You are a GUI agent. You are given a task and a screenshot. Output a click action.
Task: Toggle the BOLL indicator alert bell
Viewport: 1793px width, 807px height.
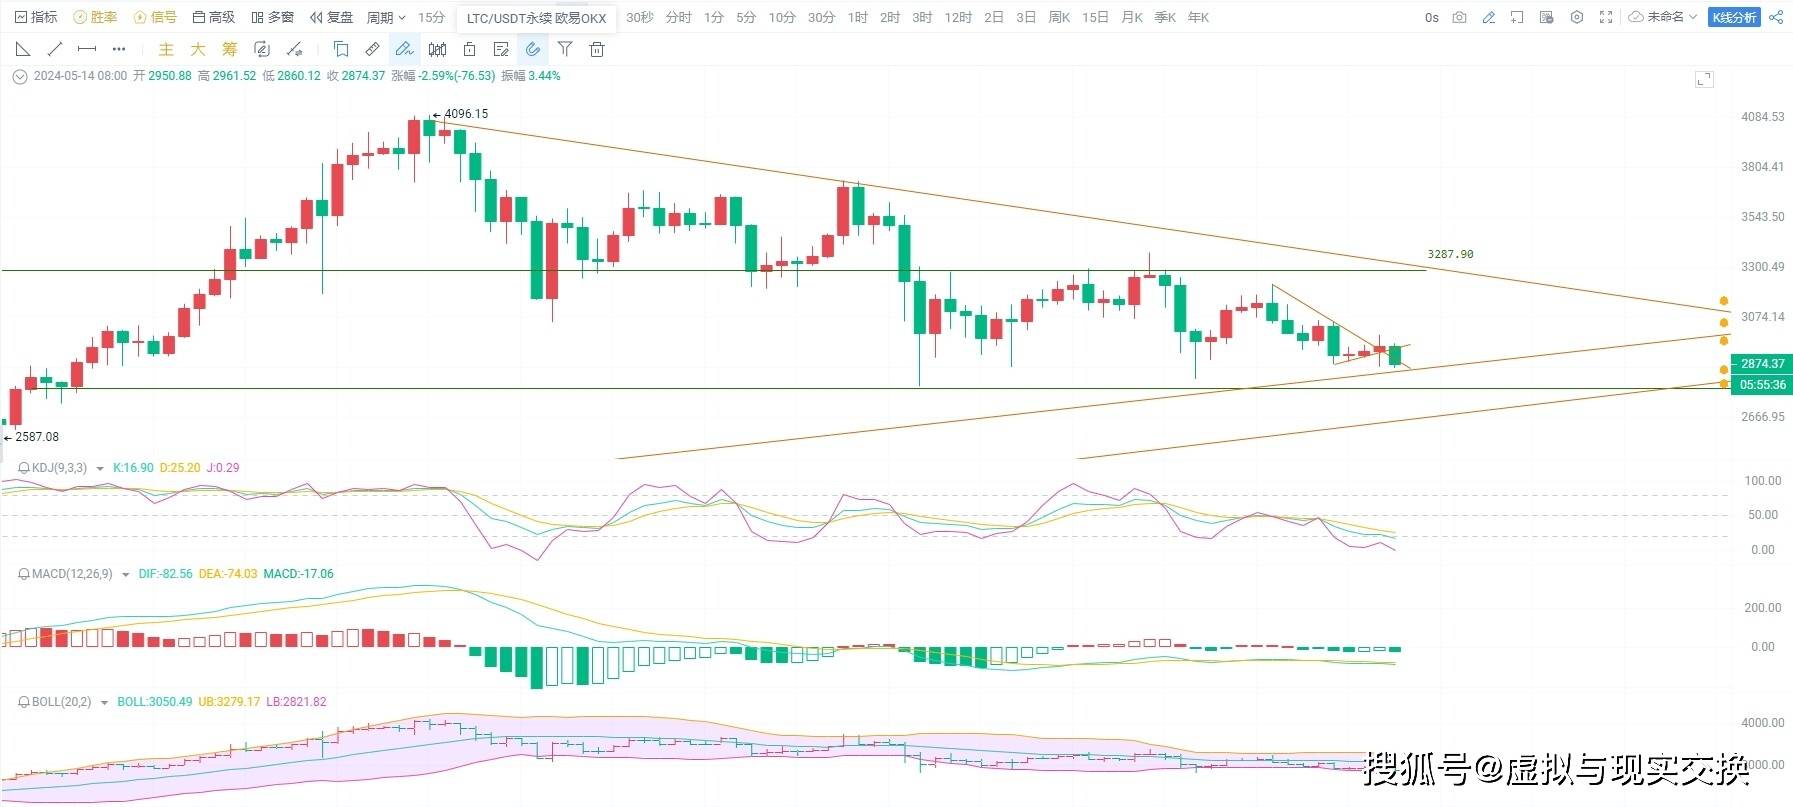click(24, 702)
